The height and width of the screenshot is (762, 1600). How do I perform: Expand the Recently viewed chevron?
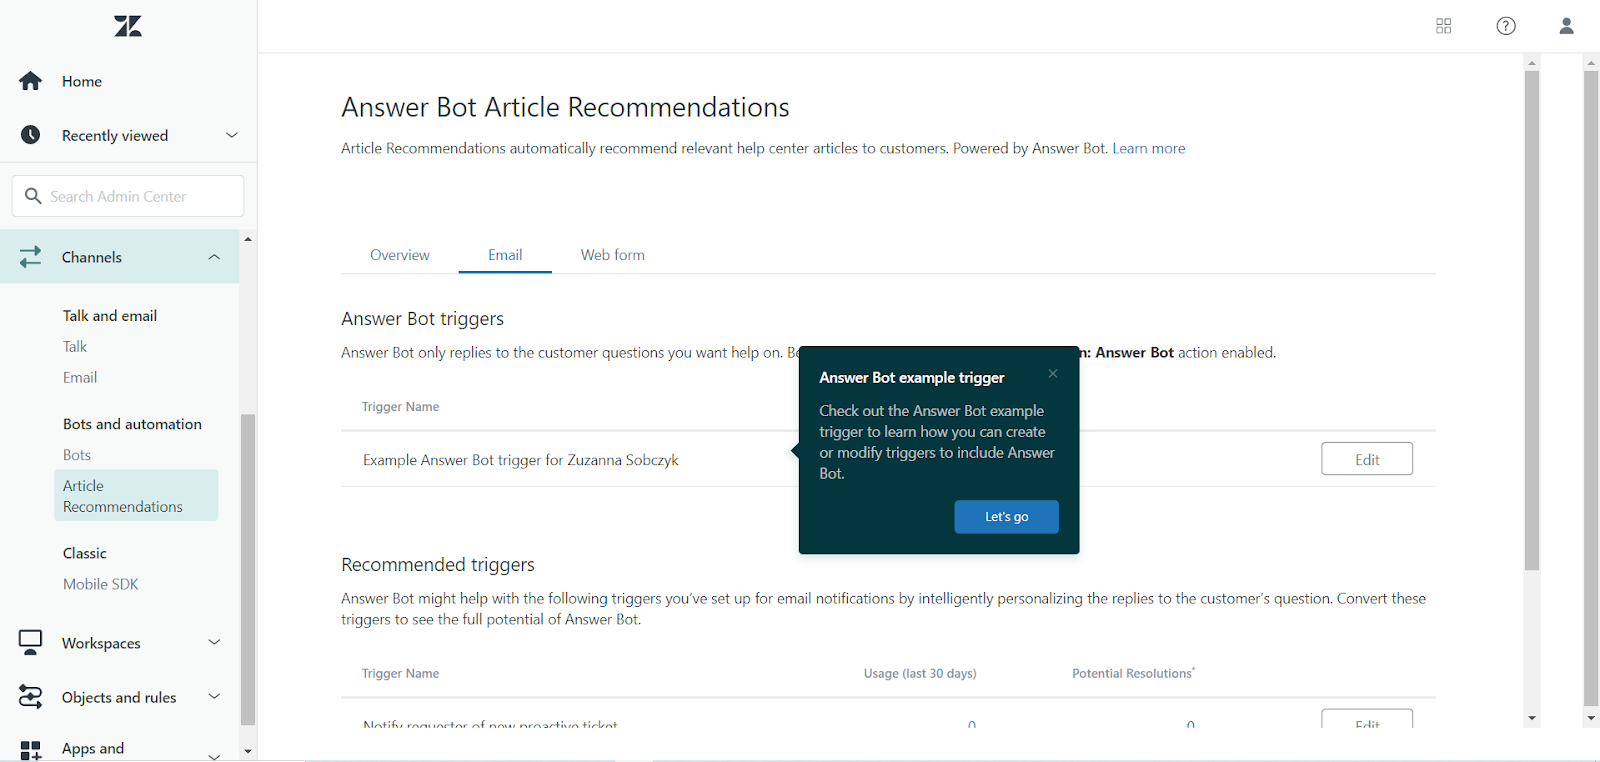(x=232, y=135)
